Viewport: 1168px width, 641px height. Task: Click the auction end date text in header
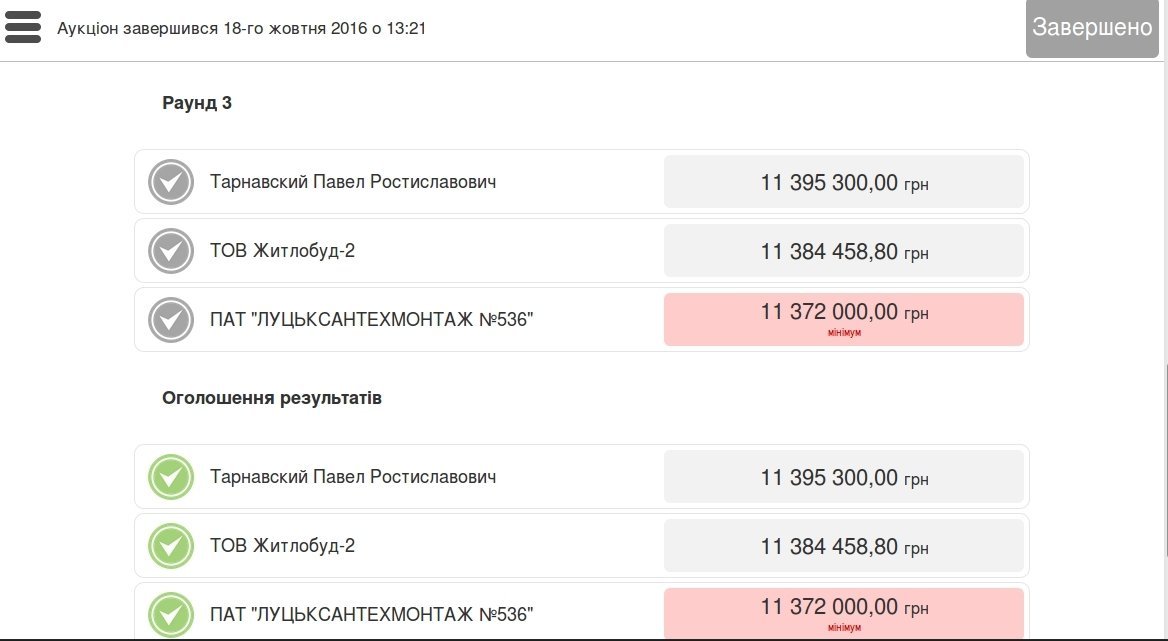242,28
